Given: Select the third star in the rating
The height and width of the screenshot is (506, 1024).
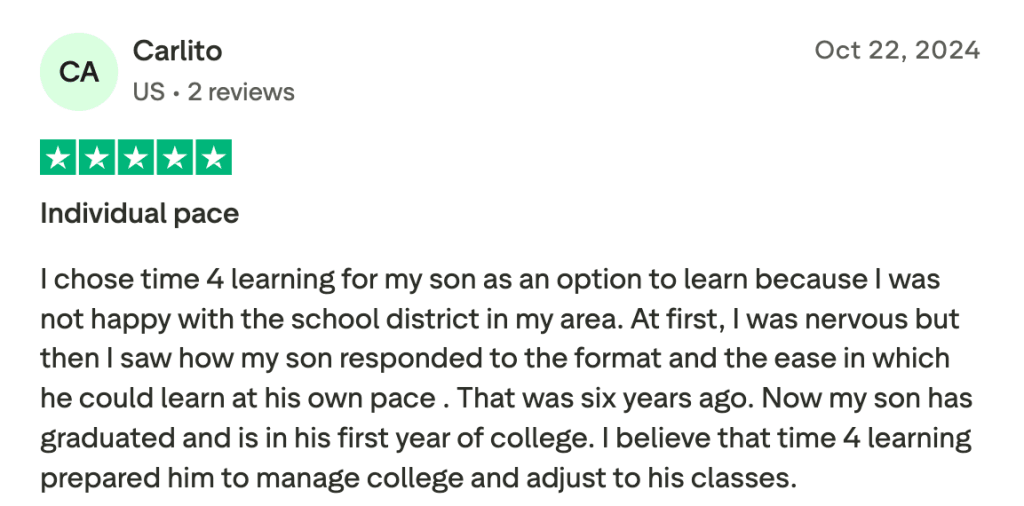Looking at the screenshot, I should [136, 158].
